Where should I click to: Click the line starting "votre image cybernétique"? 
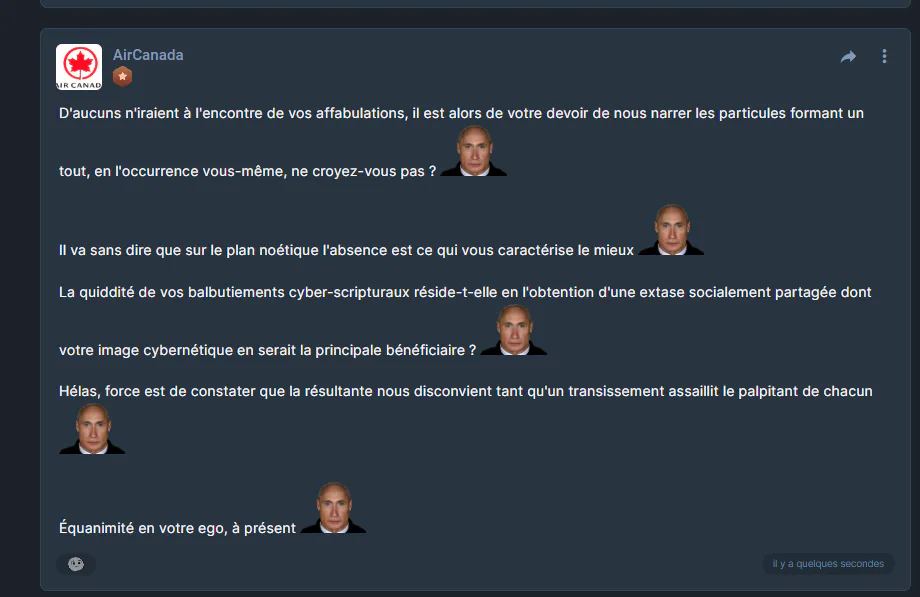(x=268, y=350)
